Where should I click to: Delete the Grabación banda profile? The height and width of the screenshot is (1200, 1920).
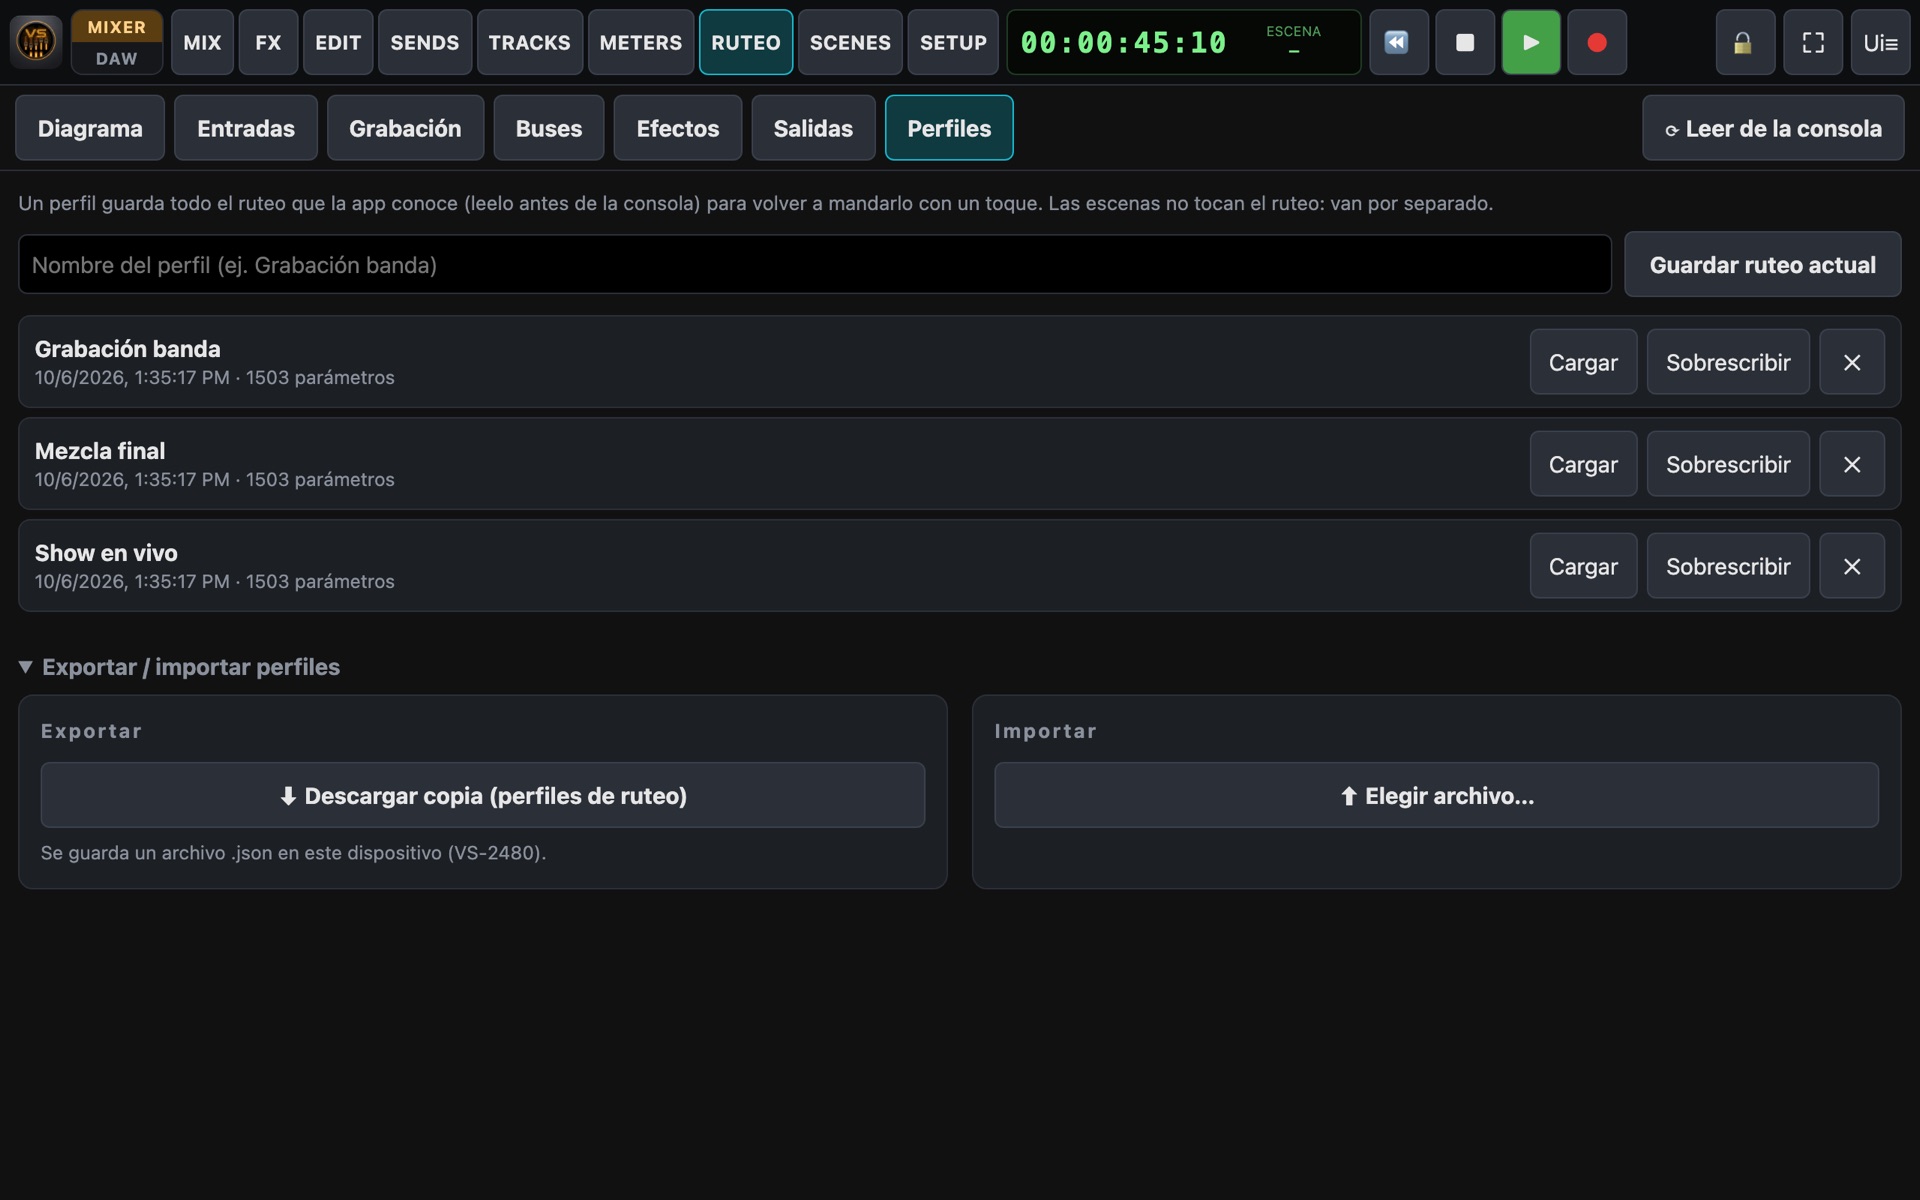coord(1852,362)
